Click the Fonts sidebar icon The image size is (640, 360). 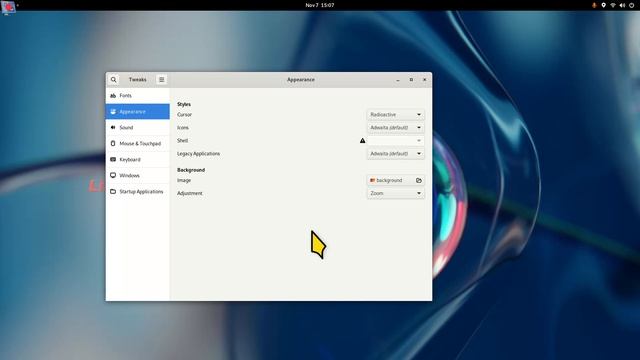coord(113,96)
